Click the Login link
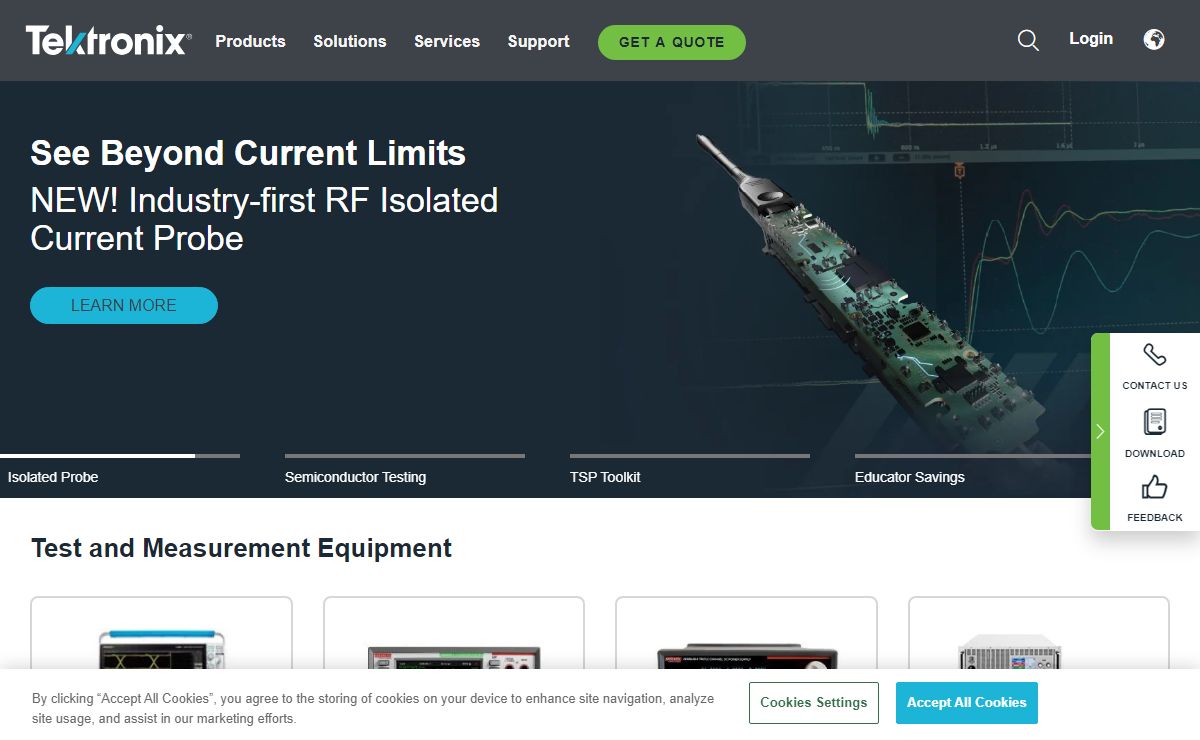The height and width of the screenshot is (740, 1200). coord(1090,39)
